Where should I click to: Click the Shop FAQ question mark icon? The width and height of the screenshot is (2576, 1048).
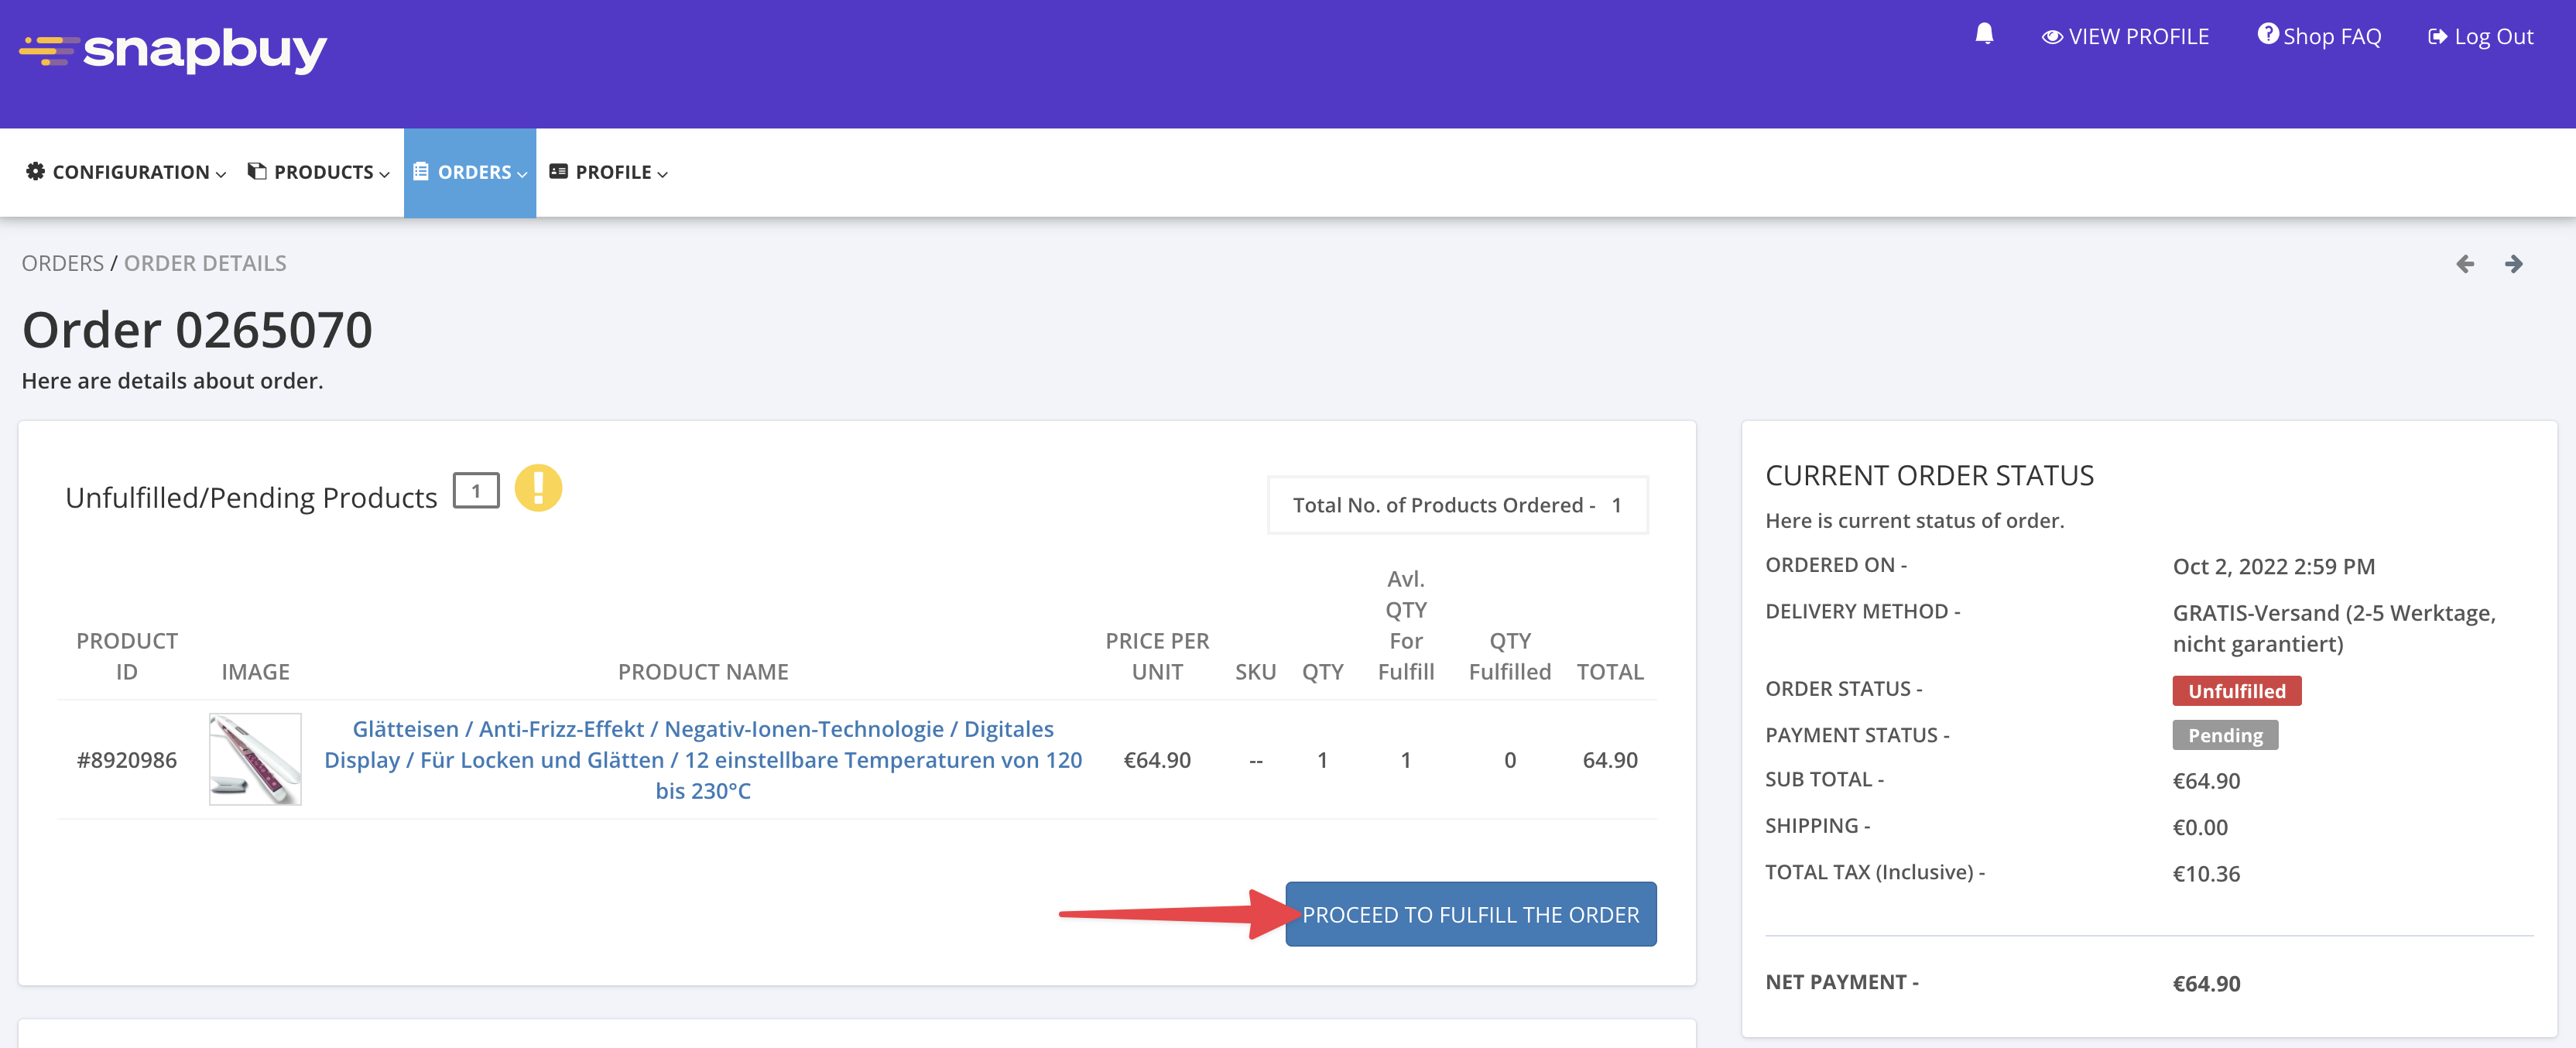point(2267,35)
